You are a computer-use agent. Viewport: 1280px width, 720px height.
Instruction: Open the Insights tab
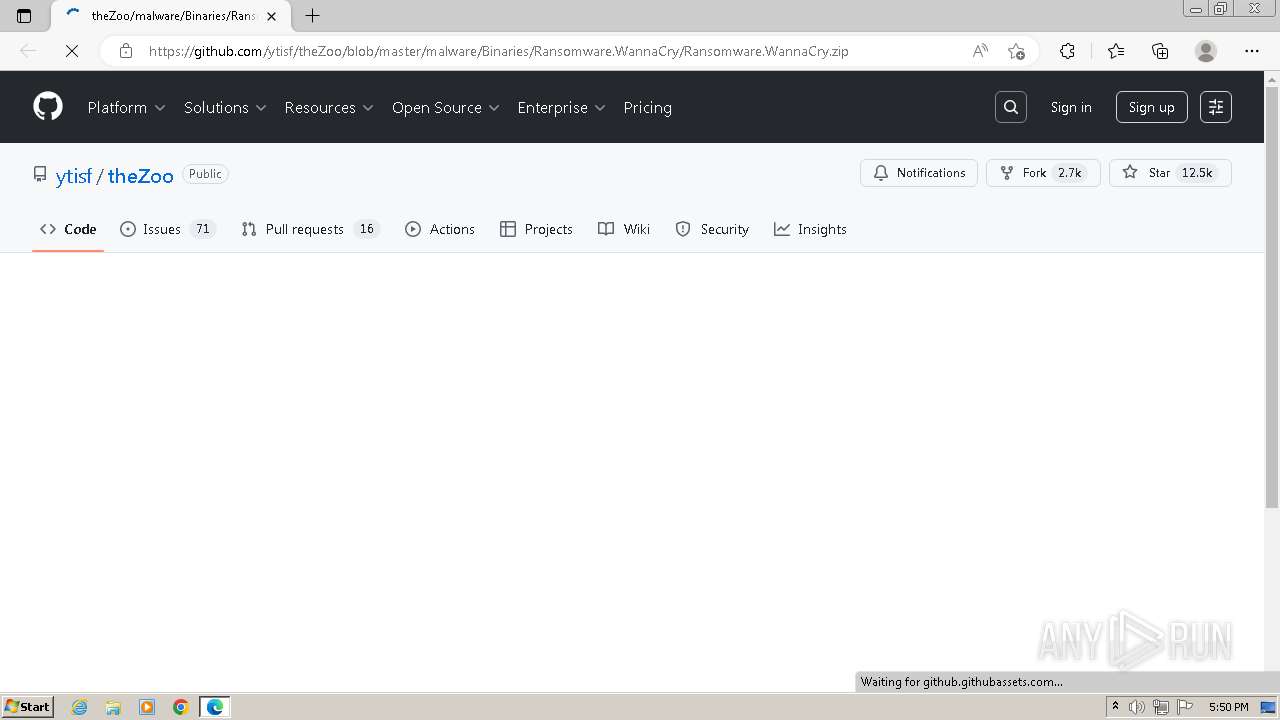coord(810,229)
